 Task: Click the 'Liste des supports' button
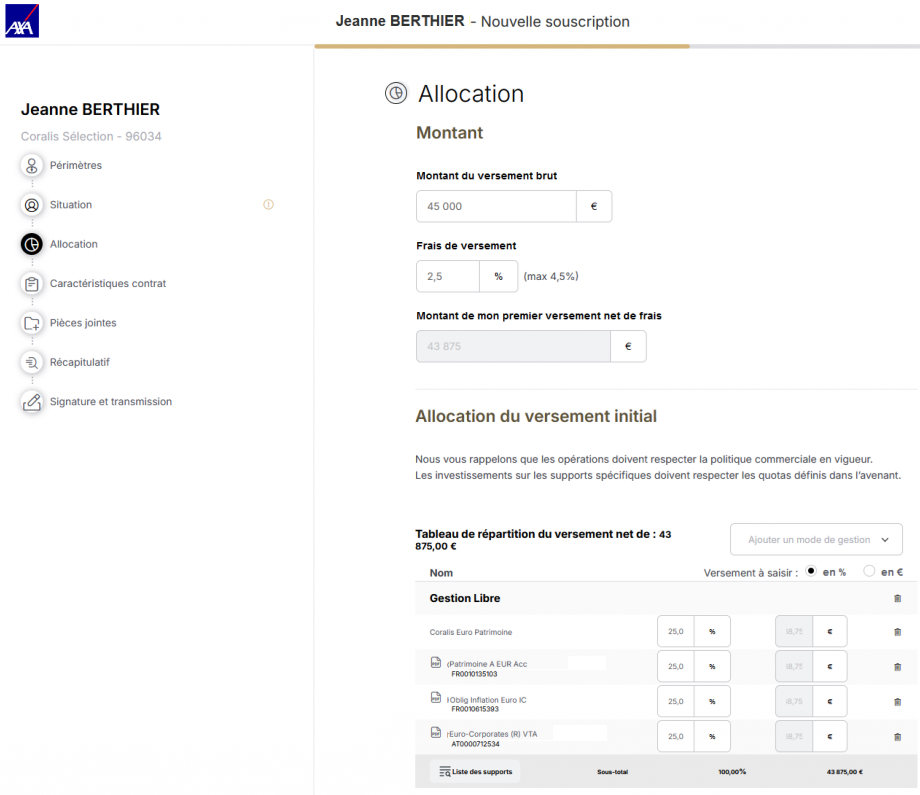click(x=475, y=771)
